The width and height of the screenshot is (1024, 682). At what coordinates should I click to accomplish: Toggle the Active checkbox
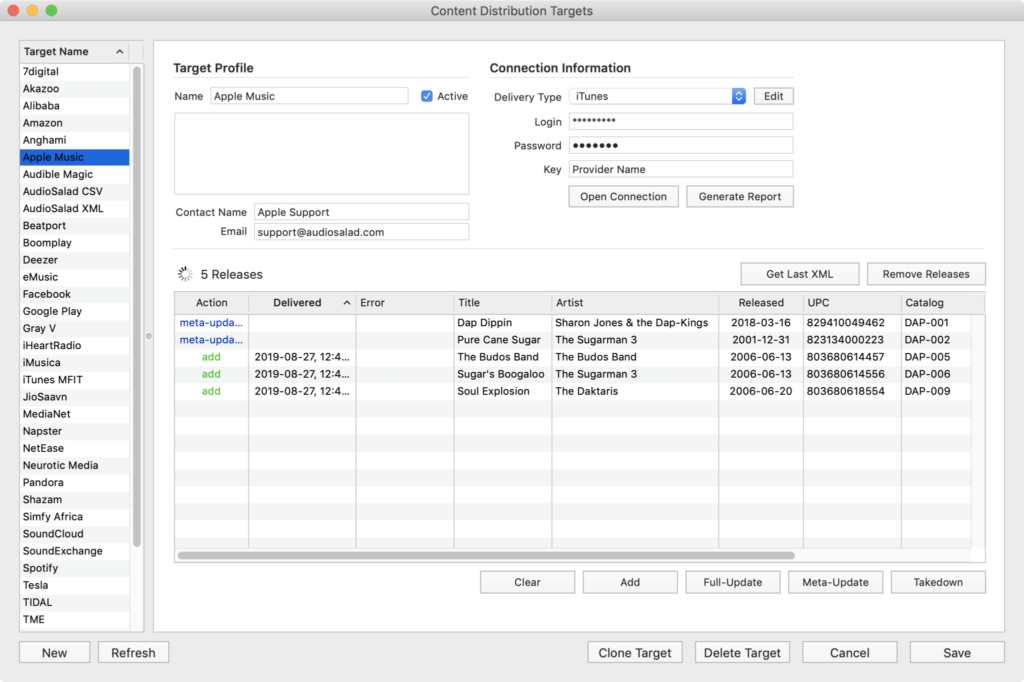coord(426,96)
